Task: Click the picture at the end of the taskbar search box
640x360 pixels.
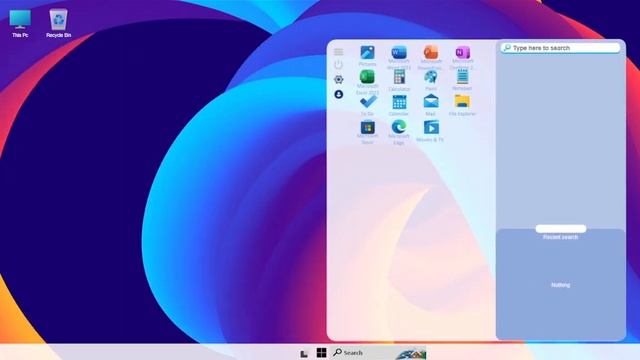Action: tap(411, 353)
